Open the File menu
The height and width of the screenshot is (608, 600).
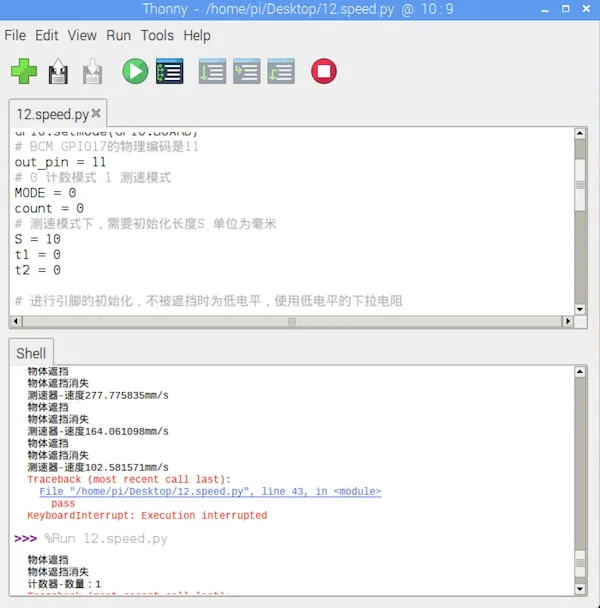pos(15,36)
